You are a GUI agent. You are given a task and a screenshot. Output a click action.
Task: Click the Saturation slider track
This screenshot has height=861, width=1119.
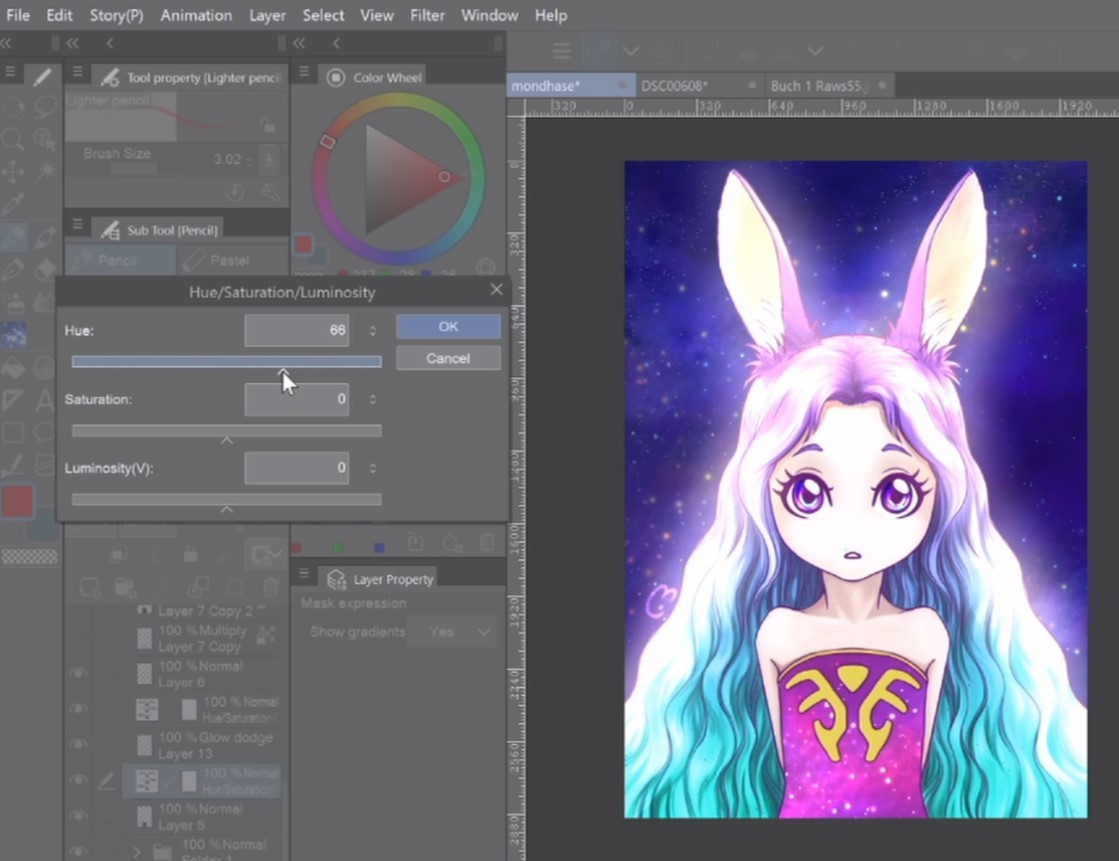tap(226, 431)
